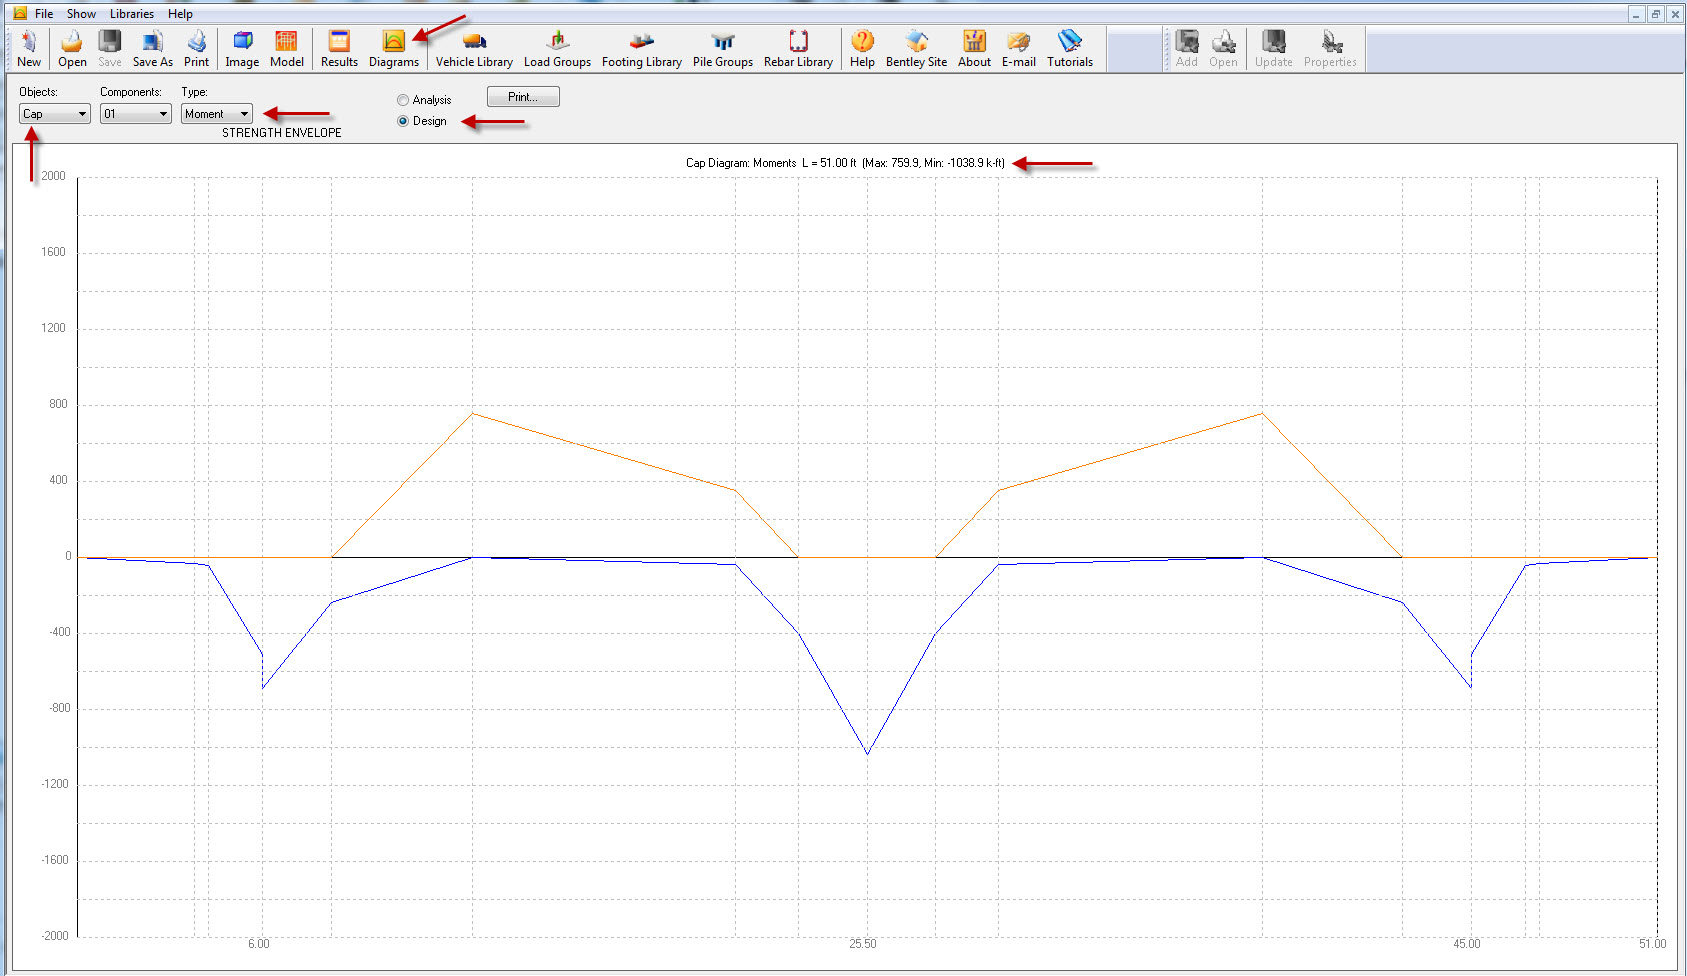Screen dimensions: 1687x976
Task: Expand the Objects dropdown showing Cap
Action: pyautogui.click(x=55, y=114)
